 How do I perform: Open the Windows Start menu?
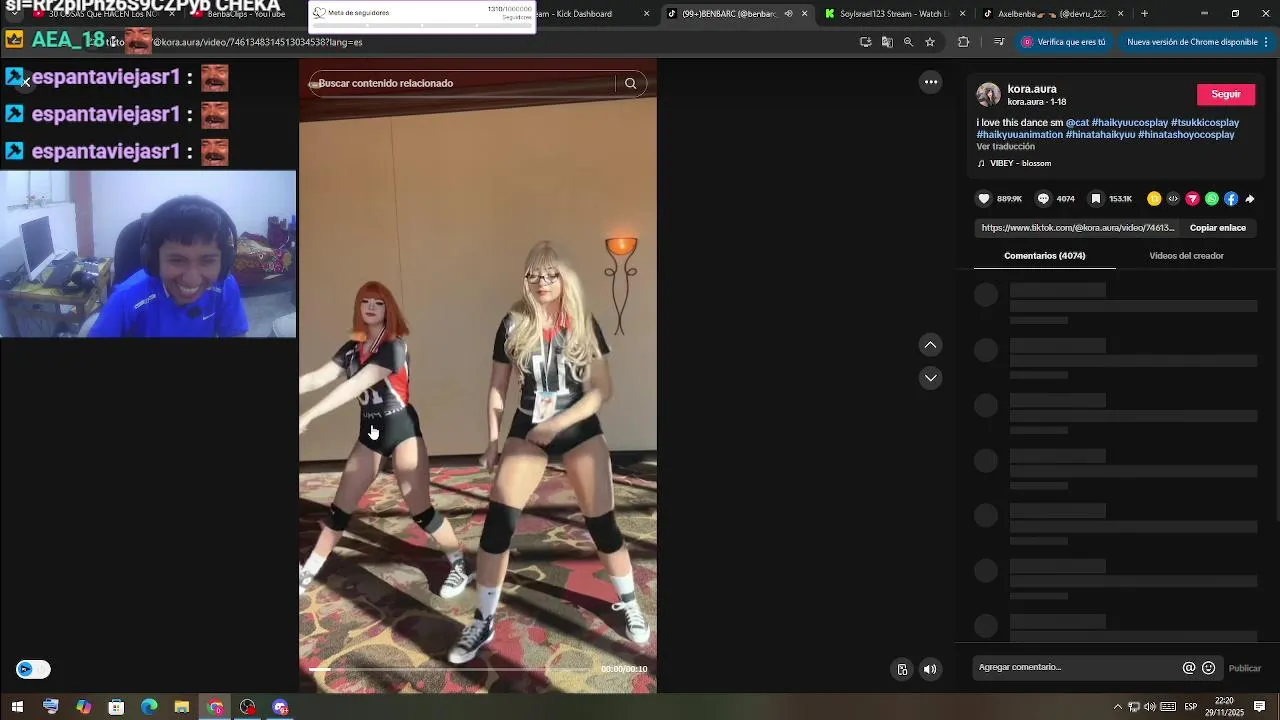tap(17, 707)
